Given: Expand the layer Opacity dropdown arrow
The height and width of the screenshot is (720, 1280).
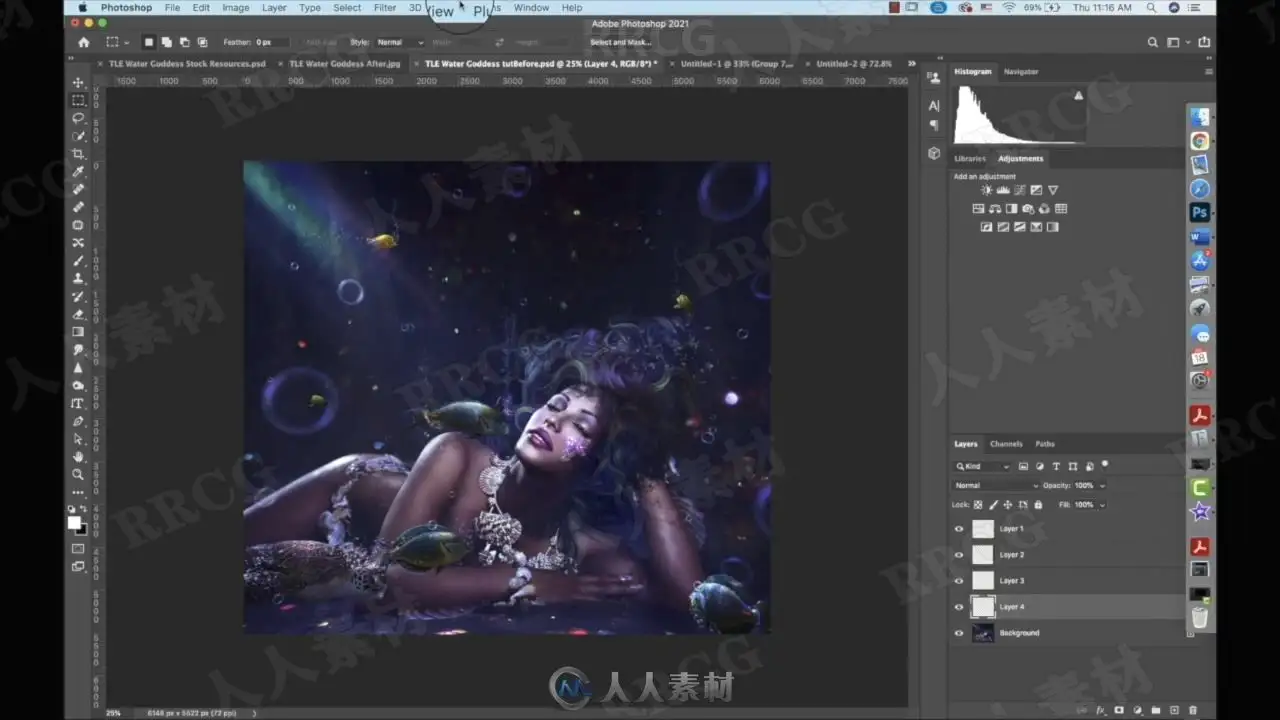Looking at the screenshot, I should click(x=1102, y=486).
